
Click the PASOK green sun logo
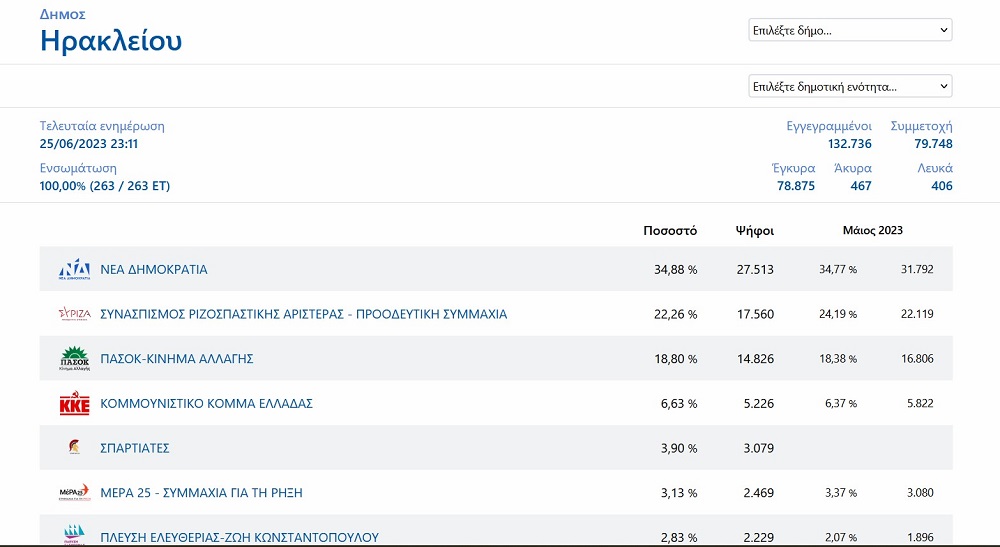click(75, 358)
